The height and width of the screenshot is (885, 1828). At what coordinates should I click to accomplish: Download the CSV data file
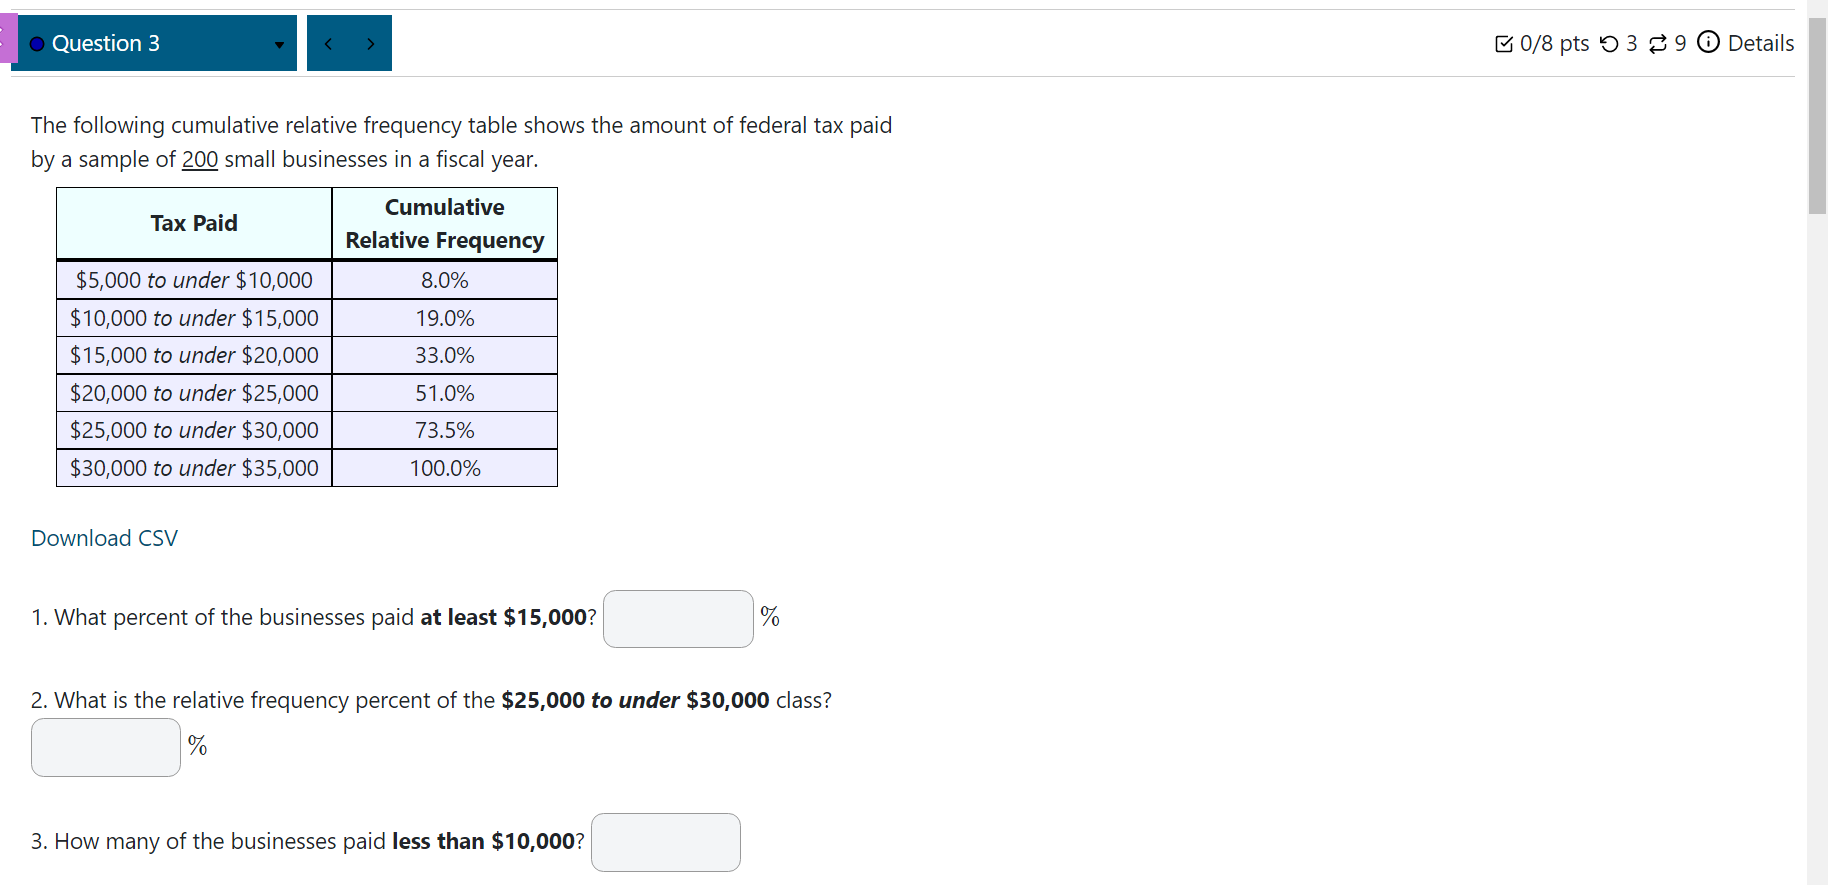104,538
